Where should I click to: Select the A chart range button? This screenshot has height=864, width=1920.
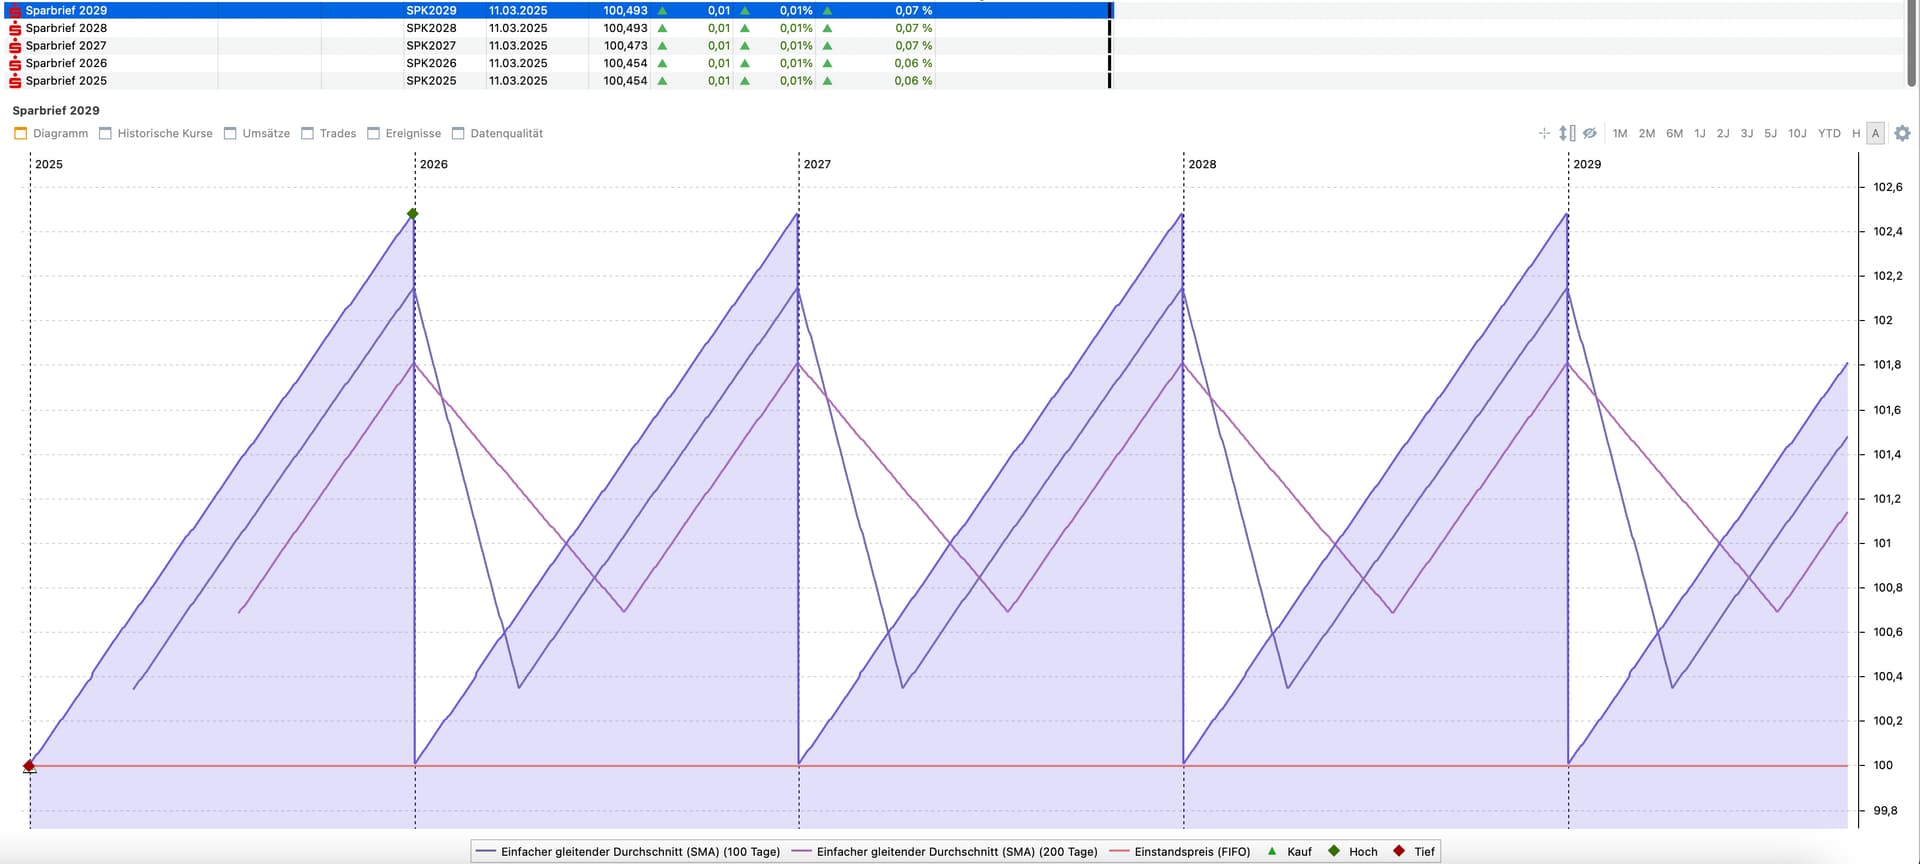click(x=1876, y=134)
